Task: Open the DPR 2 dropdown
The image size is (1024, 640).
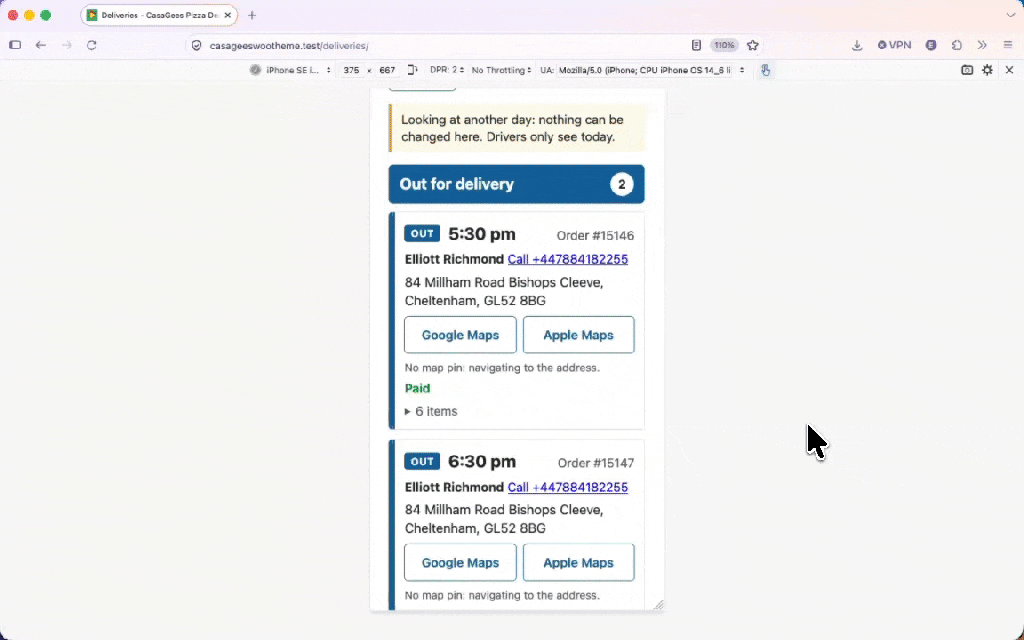Action: [x=447, y=70]
